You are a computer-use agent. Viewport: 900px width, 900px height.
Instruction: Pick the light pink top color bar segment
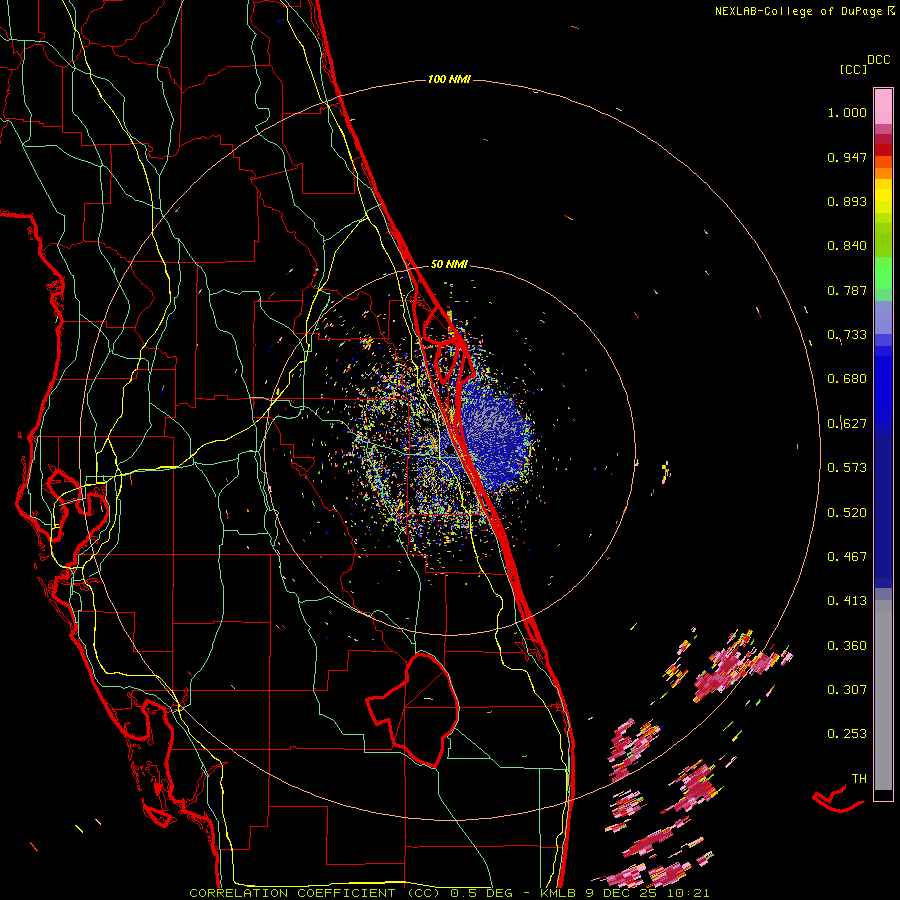point(883,106)
